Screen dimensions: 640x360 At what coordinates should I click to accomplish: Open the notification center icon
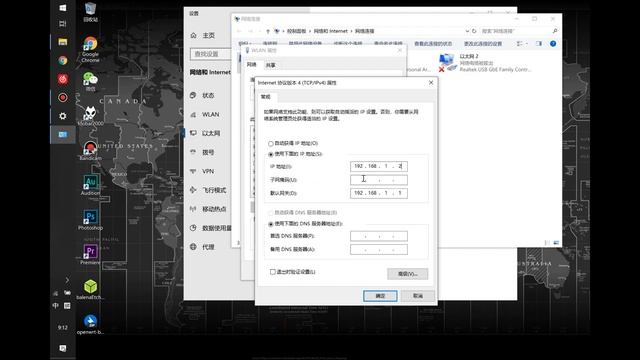pos(62,348)
